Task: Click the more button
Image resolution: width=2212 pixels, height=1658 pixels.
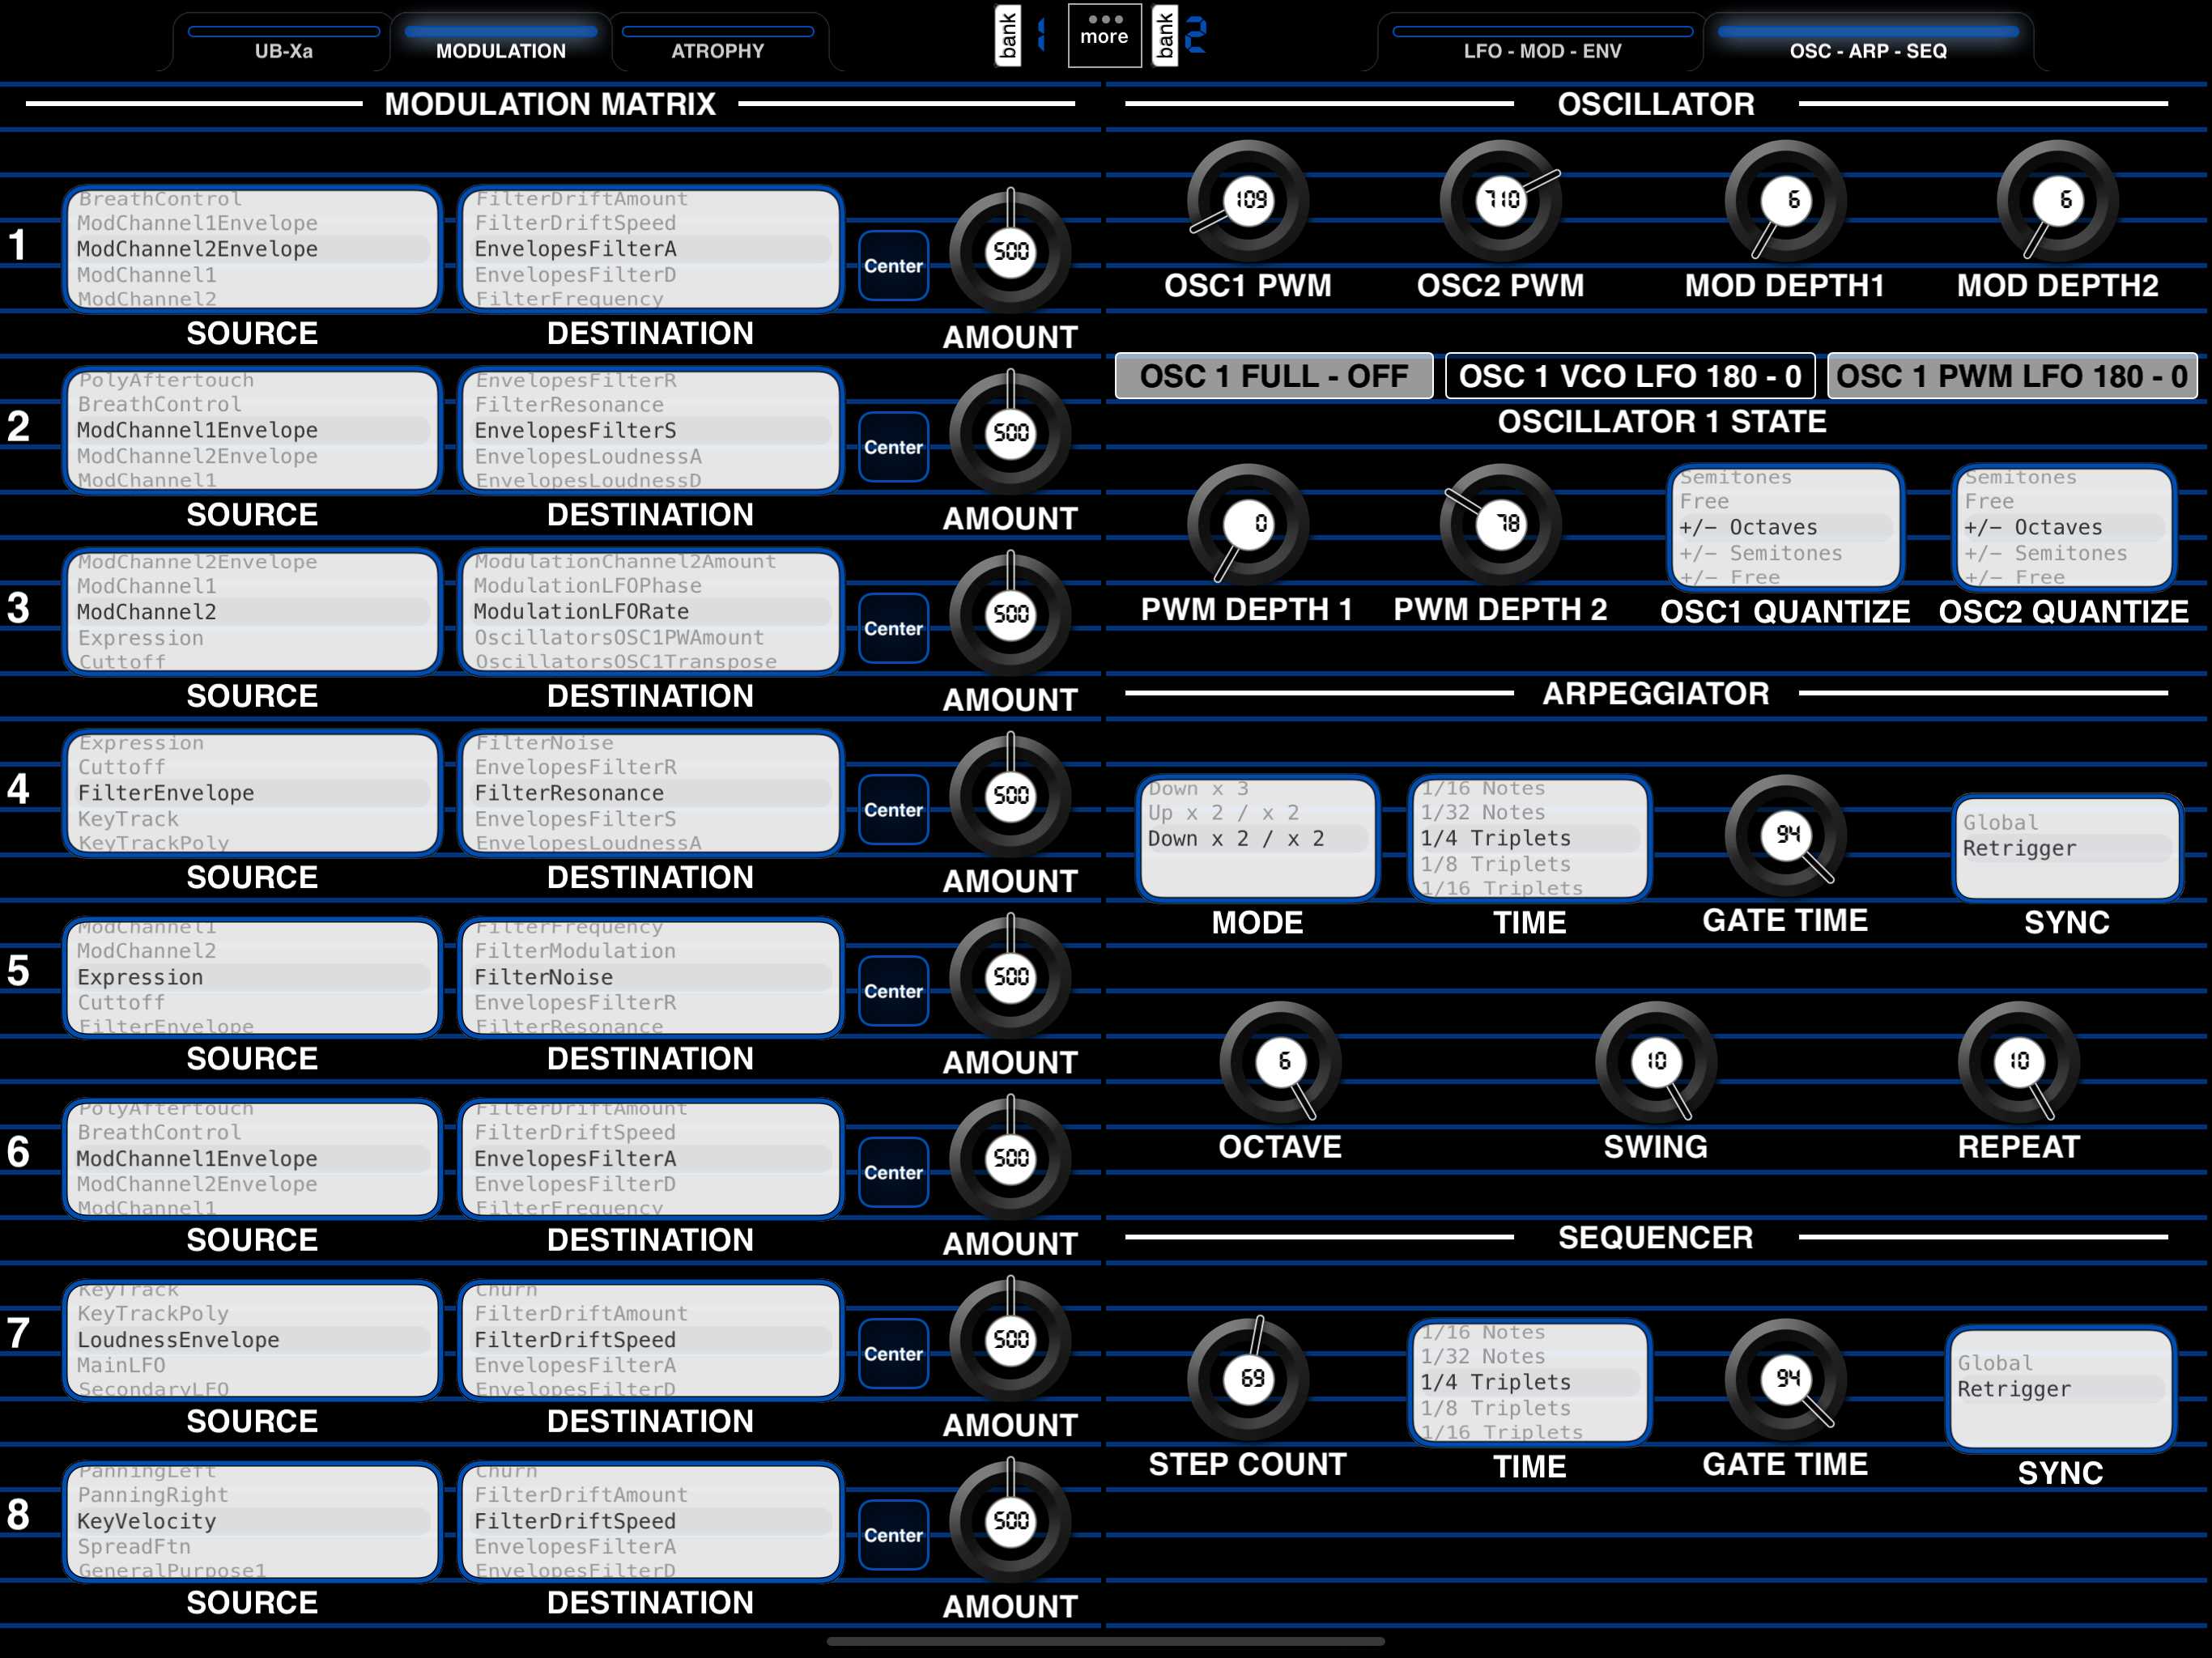Action: point(1104,36)
